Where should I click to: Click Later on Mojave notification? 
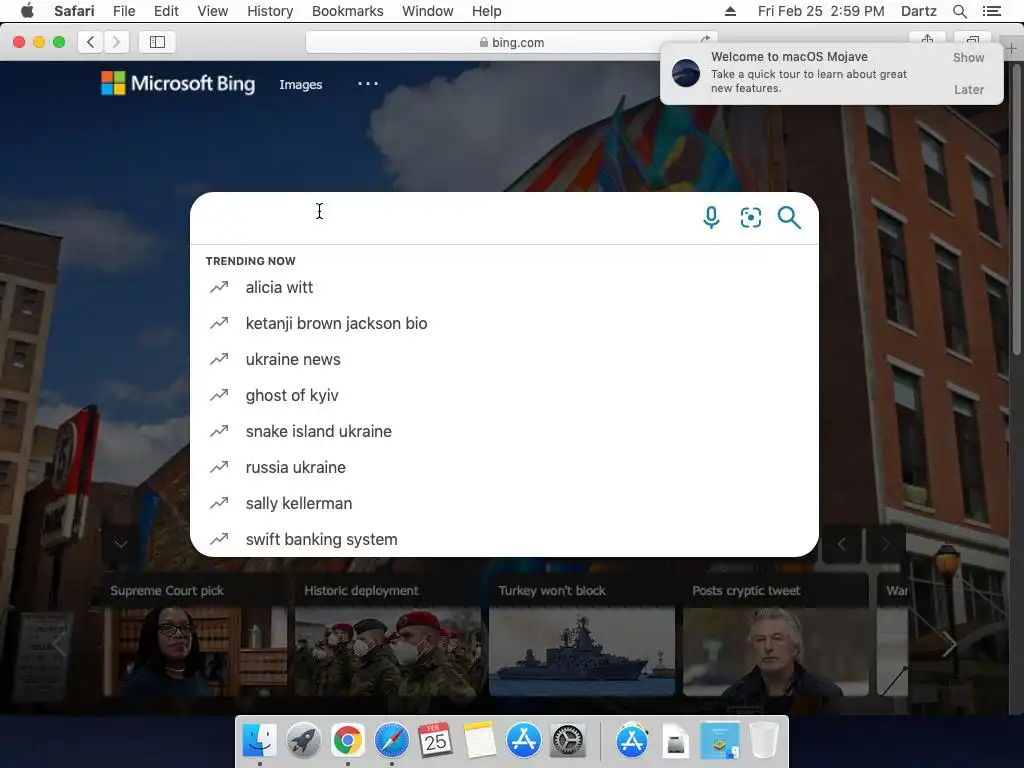[x=968, y=89]
